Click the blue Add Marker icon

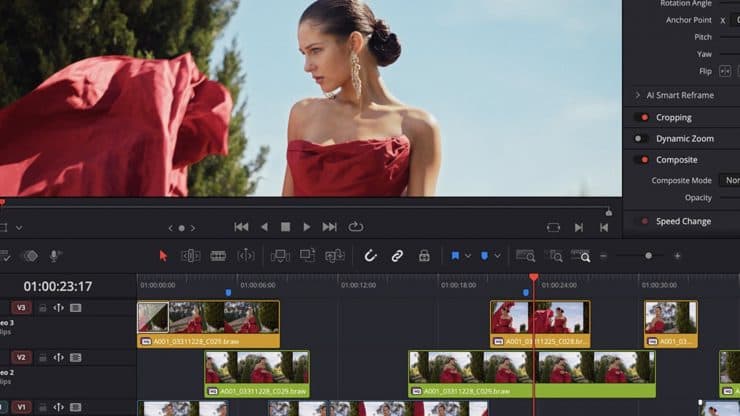click(x=484, y=256)
